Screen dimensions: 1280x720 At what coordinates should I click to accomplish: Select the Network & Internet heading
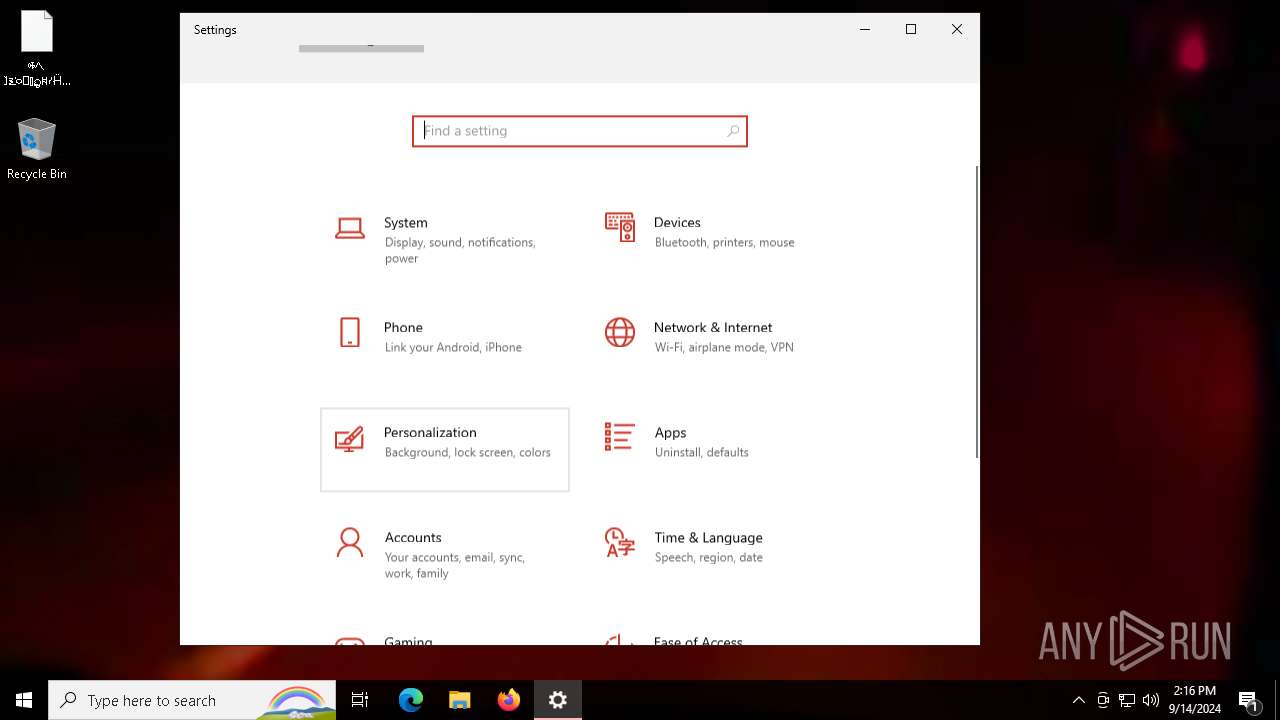(713, 327)
